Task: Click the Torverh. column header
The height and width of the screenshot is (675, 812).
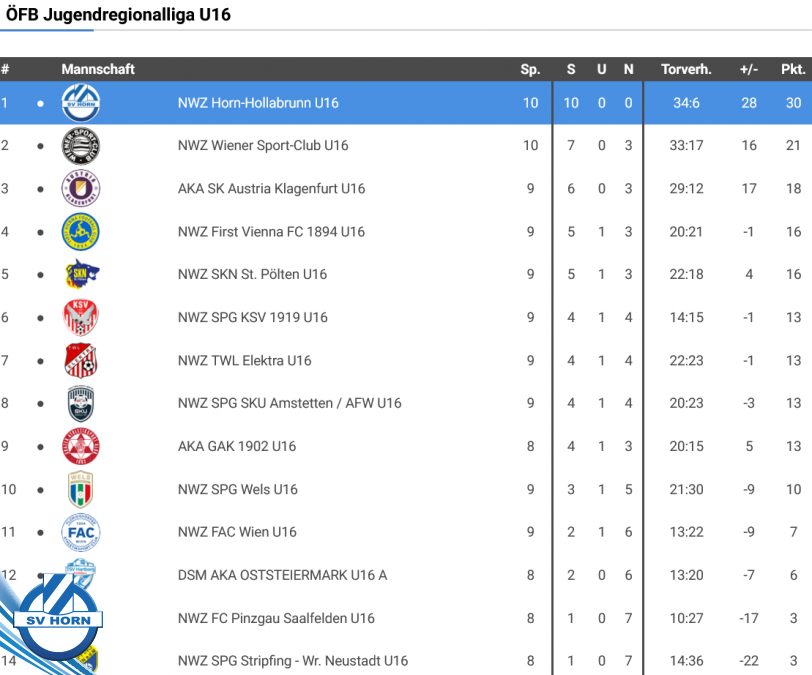Action: [x=686, y=69]
